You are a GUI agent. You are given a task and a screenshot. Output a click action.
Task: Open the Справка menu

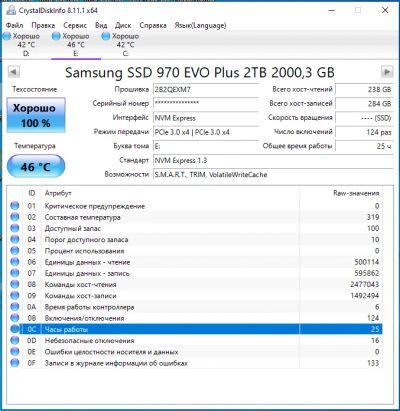point(153,25)
